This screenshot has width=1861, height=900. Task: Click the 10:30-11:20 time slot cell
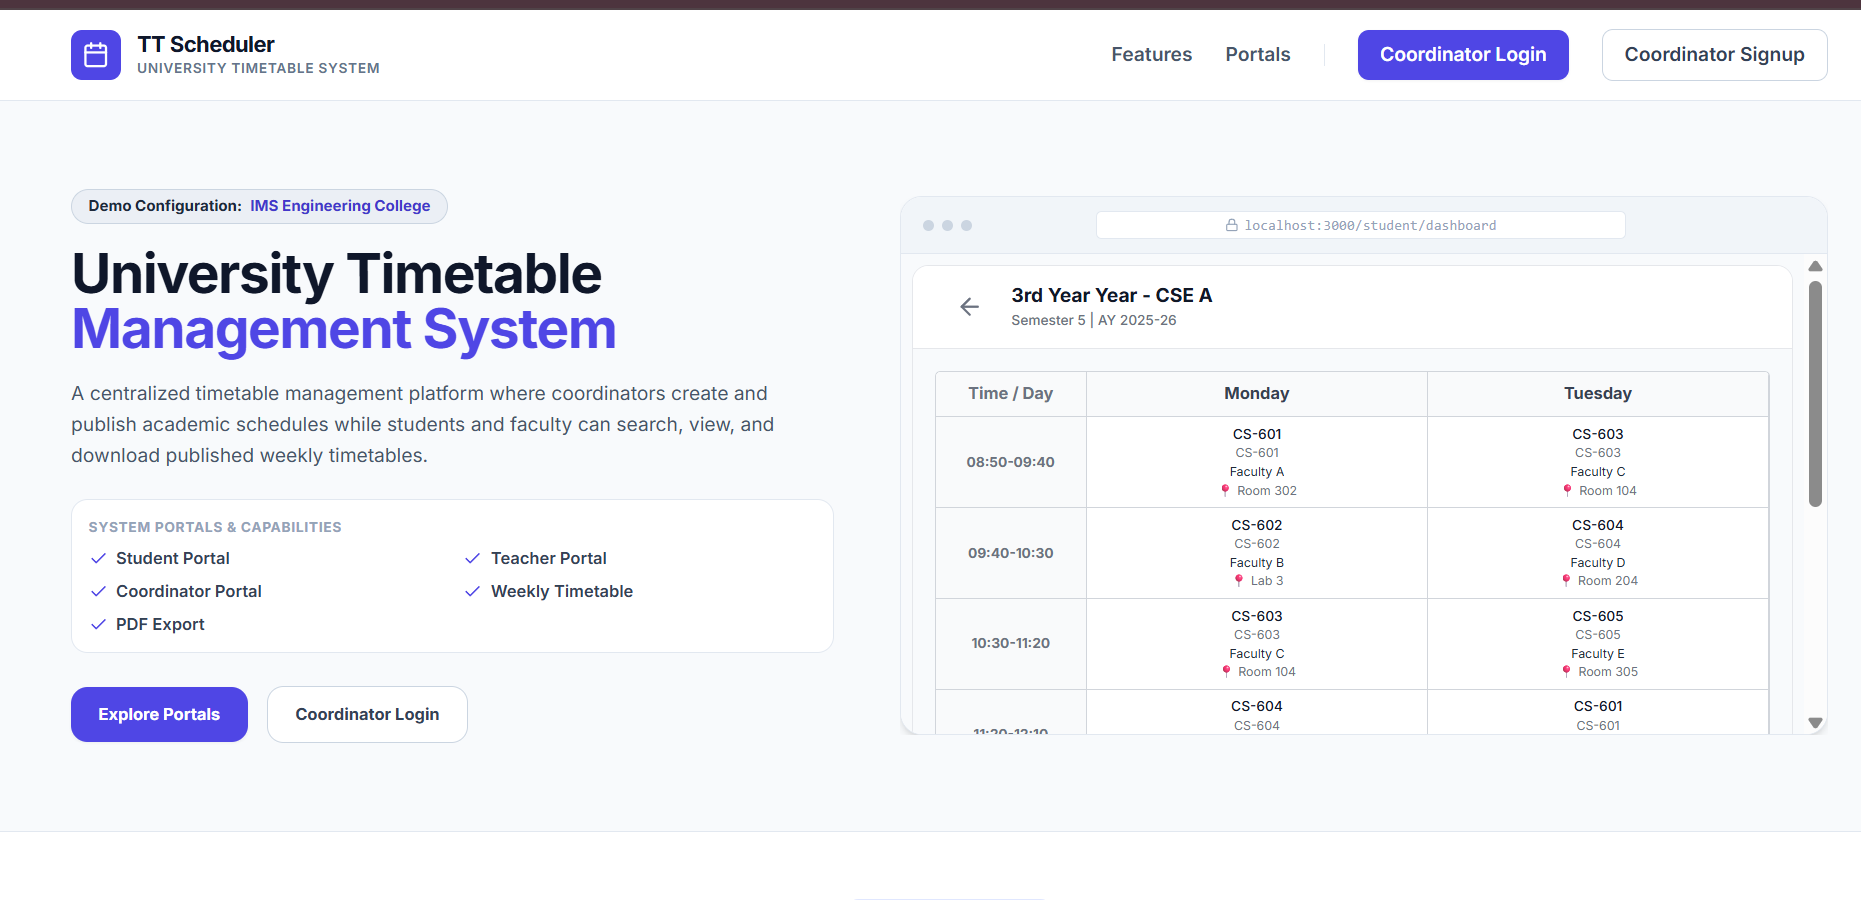point(1011,643)
